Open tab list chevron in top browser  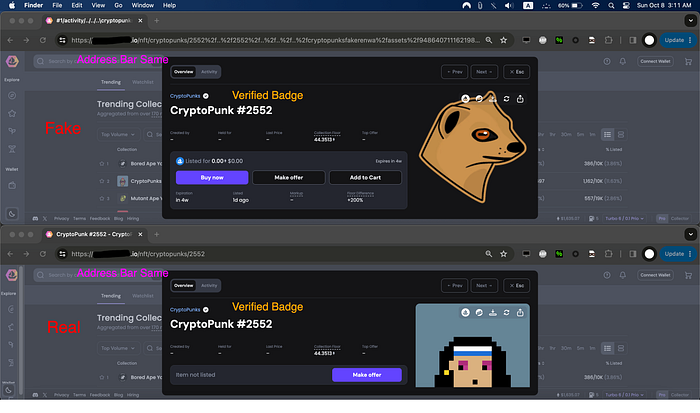click(691, 21)
